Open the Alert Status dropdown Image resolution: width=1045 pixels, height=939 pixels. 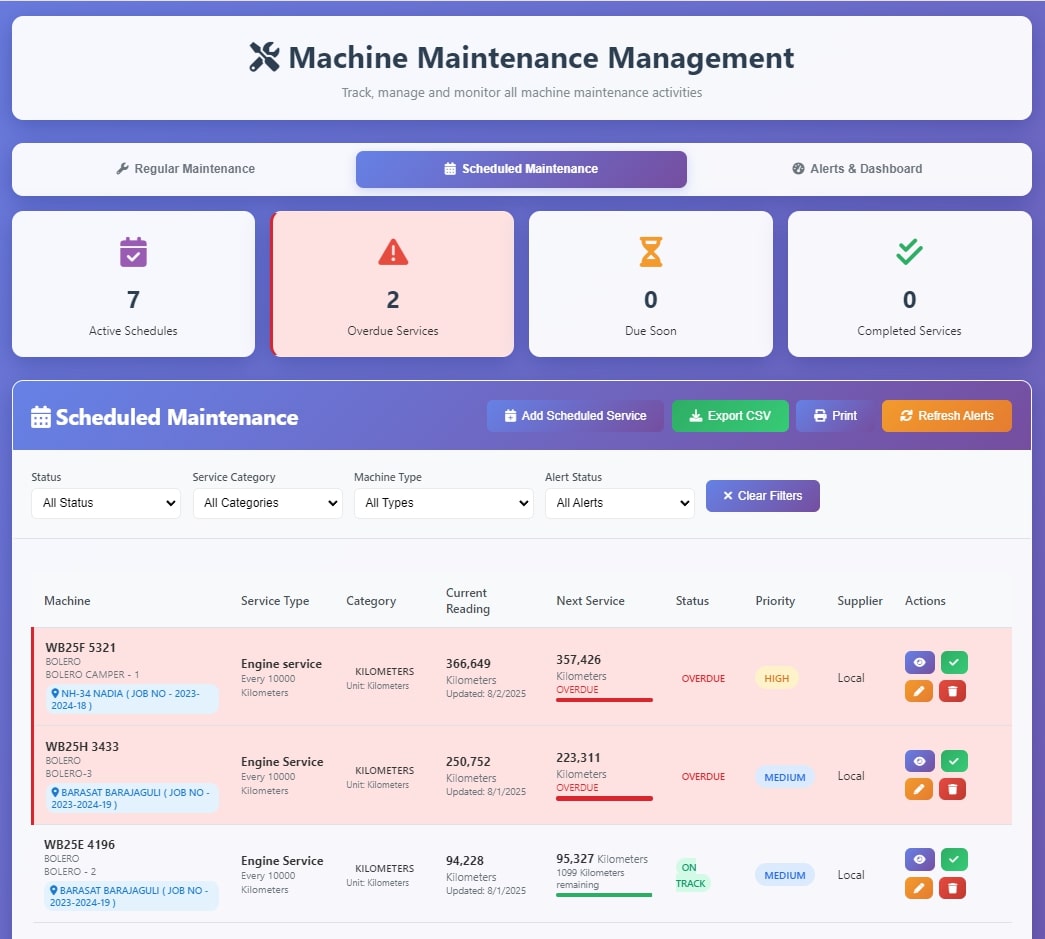pyautogui.click(x=619, y=503)
